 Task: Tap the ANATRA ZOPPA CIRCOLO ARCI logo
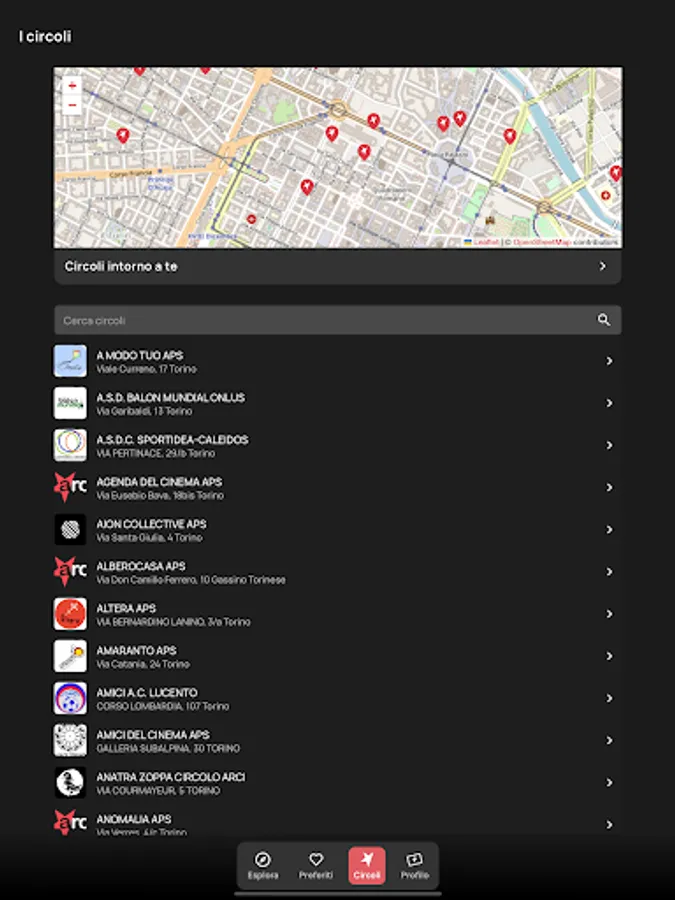point(70,782)
